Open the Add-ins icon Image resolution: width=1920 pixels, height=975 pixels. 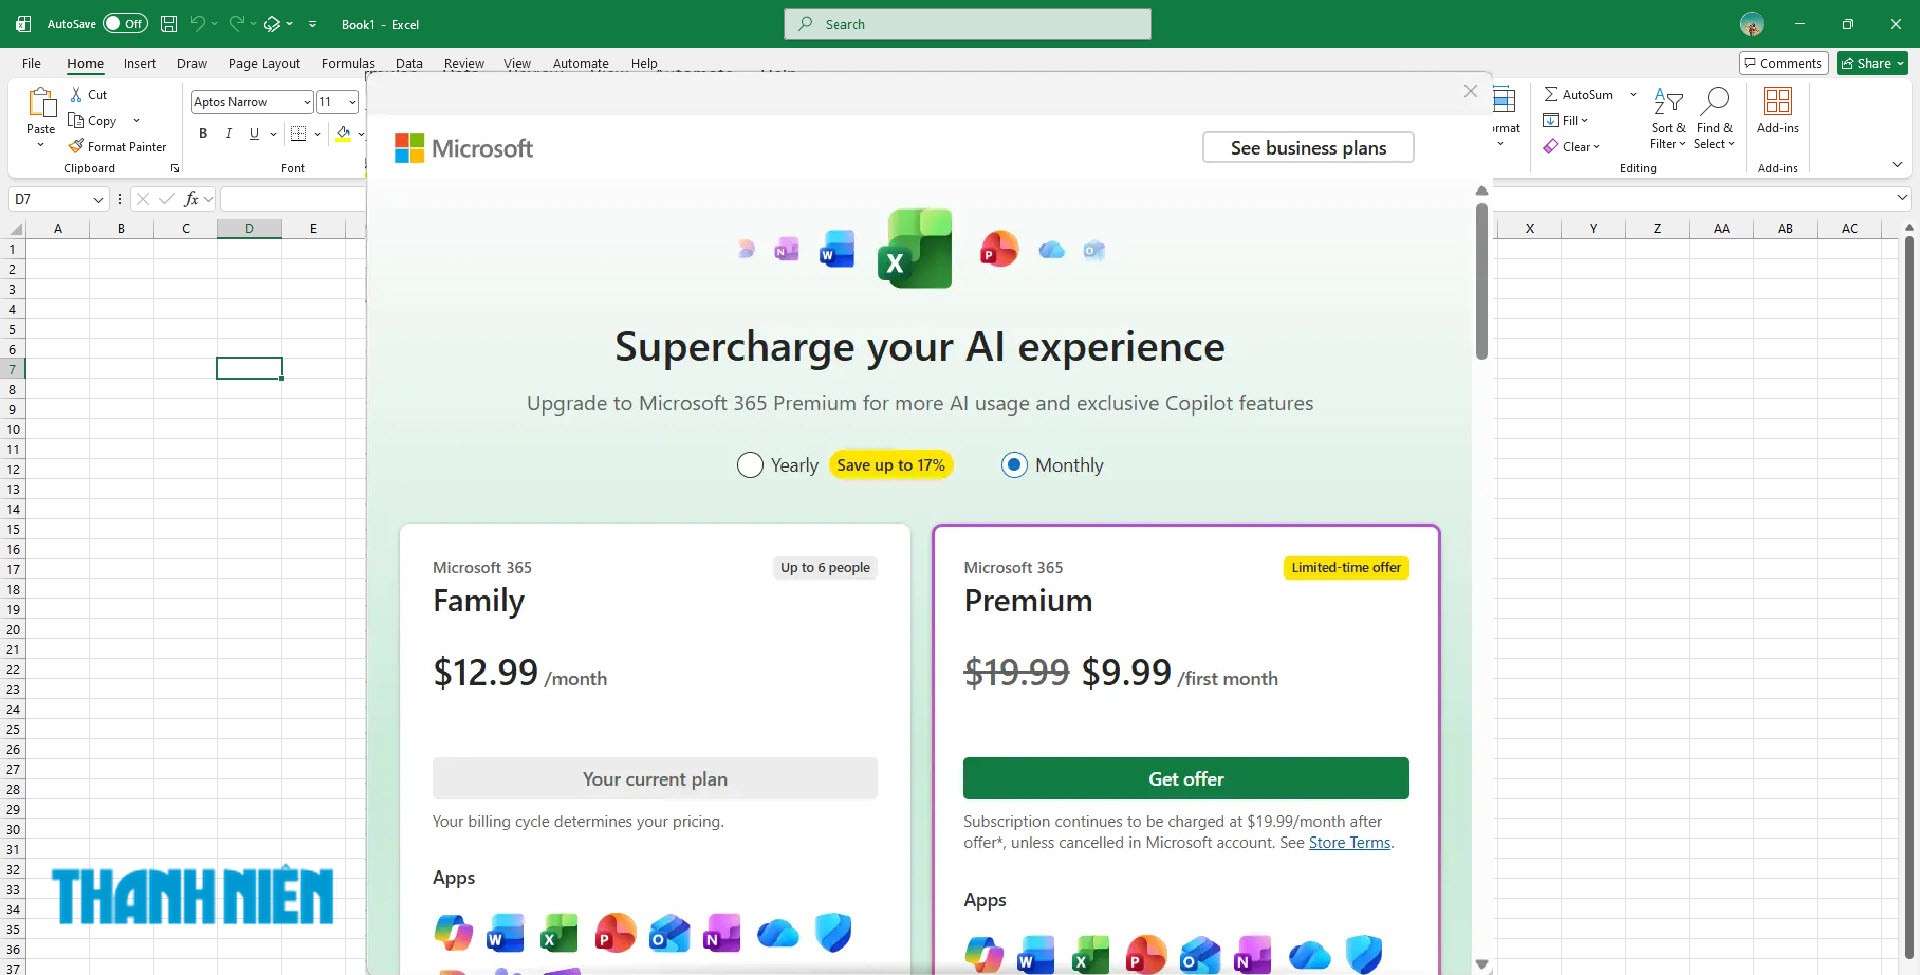coord(1778,101)
